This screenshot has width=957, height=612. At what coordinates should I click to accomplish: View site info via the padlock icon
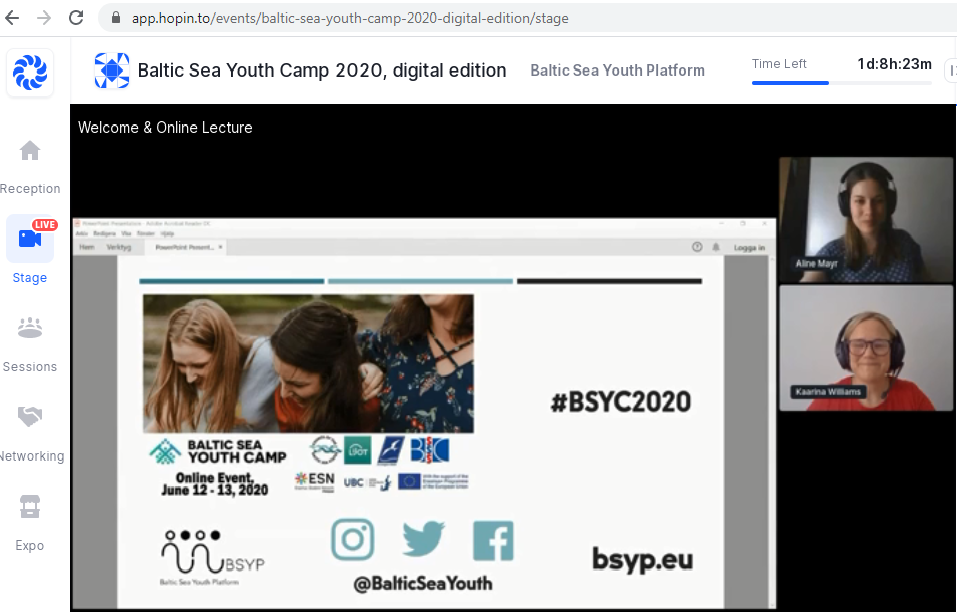(116, 18)
